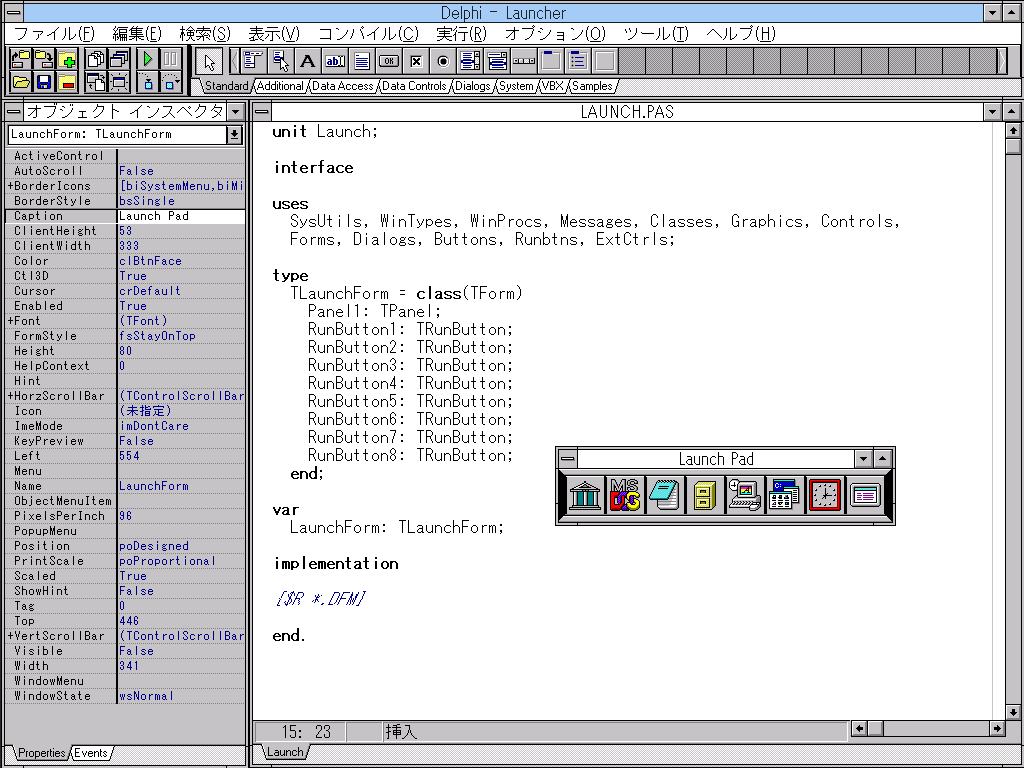
Task: Click the palette scroll-right arrow
Action: tap(1003, 61)
